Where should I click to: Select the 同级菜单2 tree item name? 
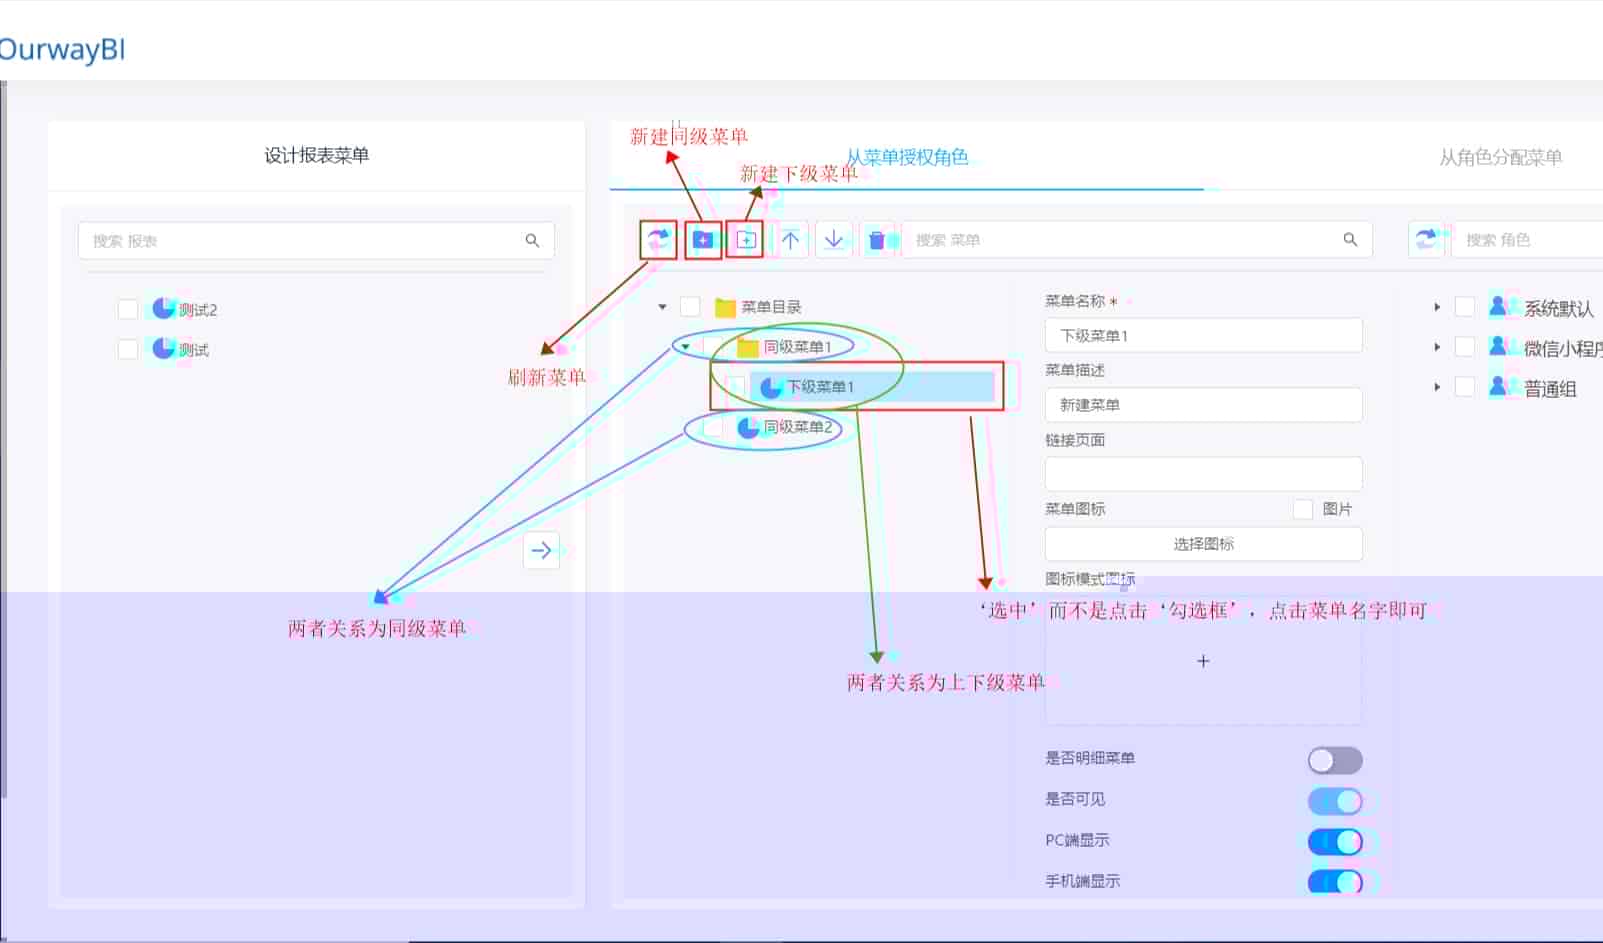pos(798,427)
